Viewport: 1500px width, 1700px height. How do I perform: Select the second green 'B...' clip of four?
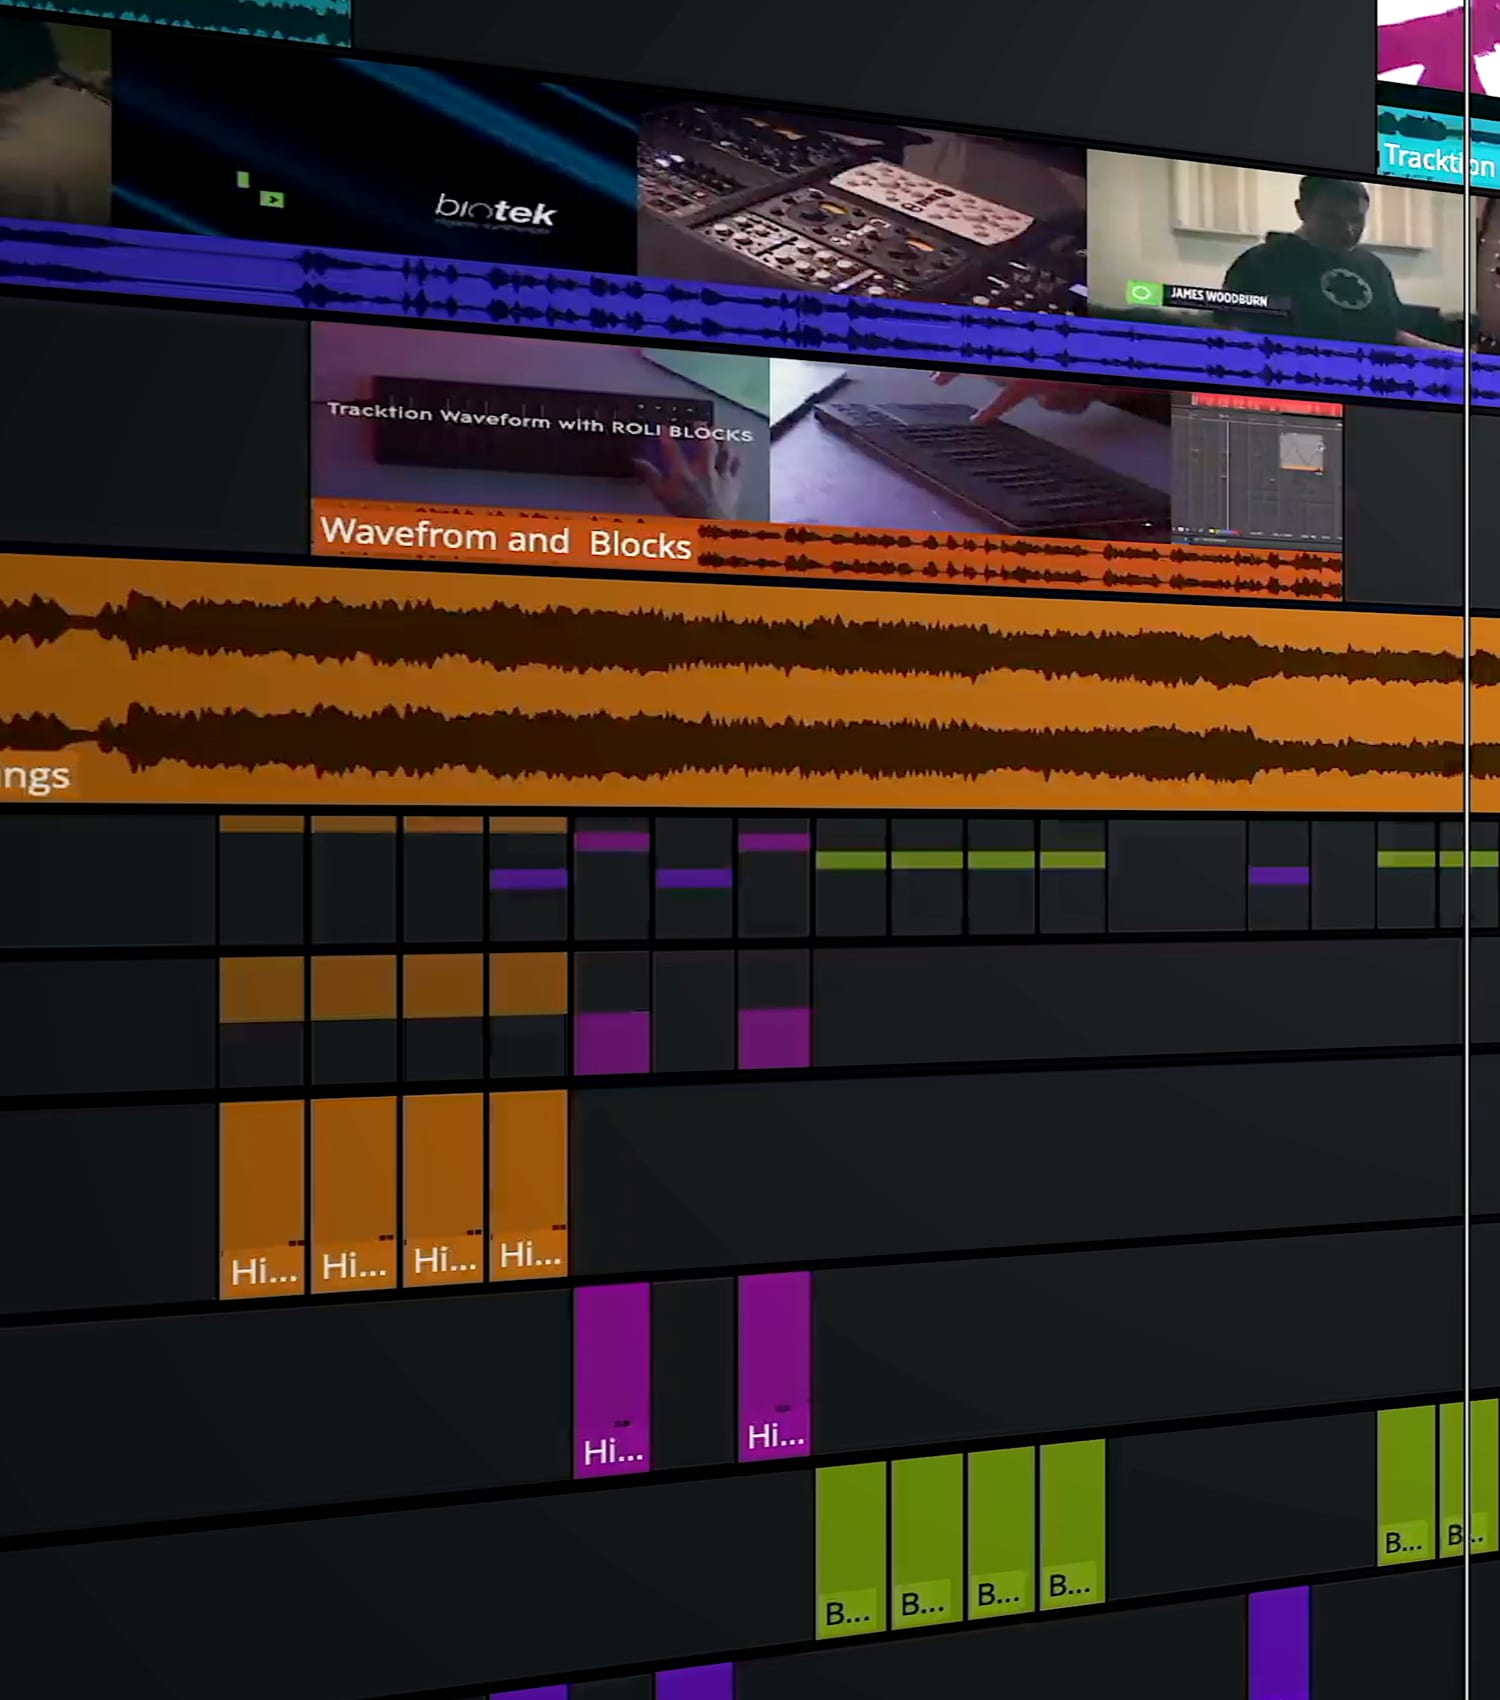tap(927, 1542)
